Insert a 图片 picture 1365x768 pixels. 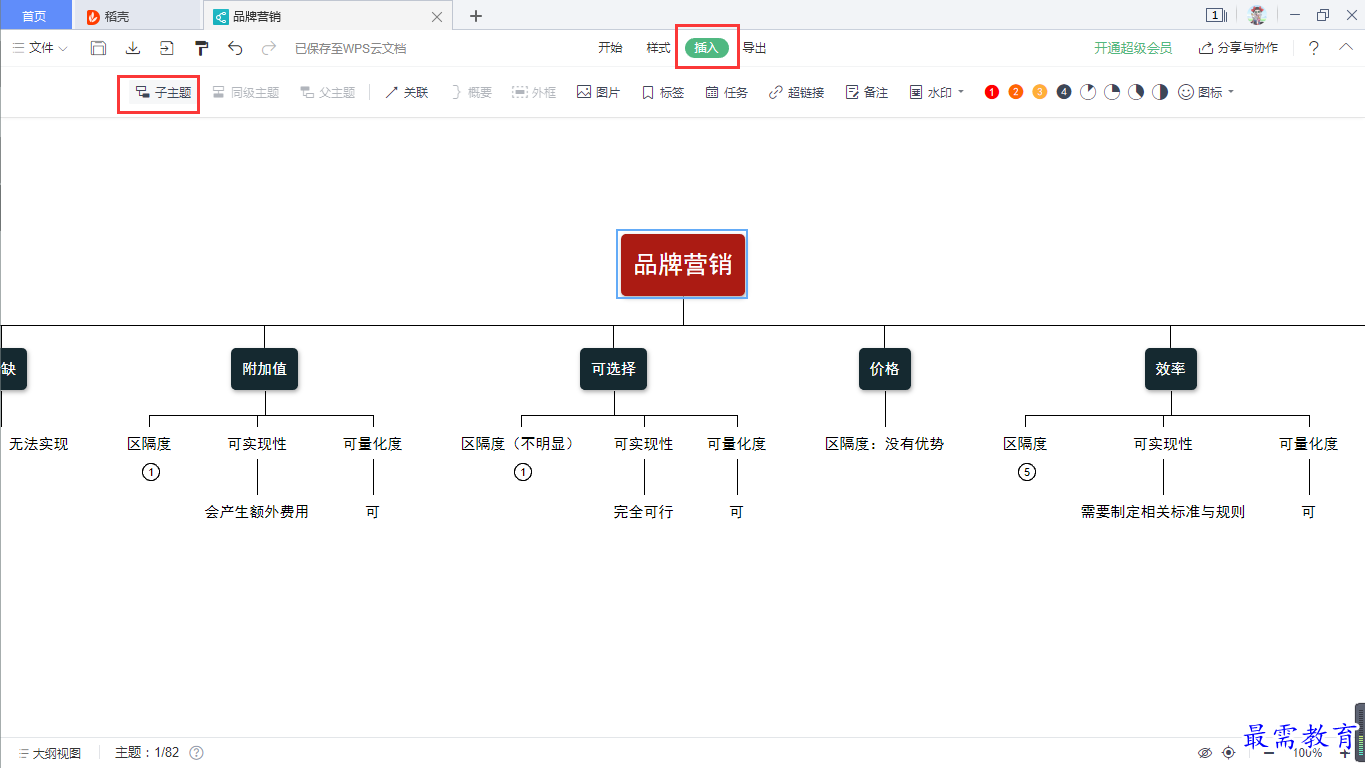tap(598, 92)
